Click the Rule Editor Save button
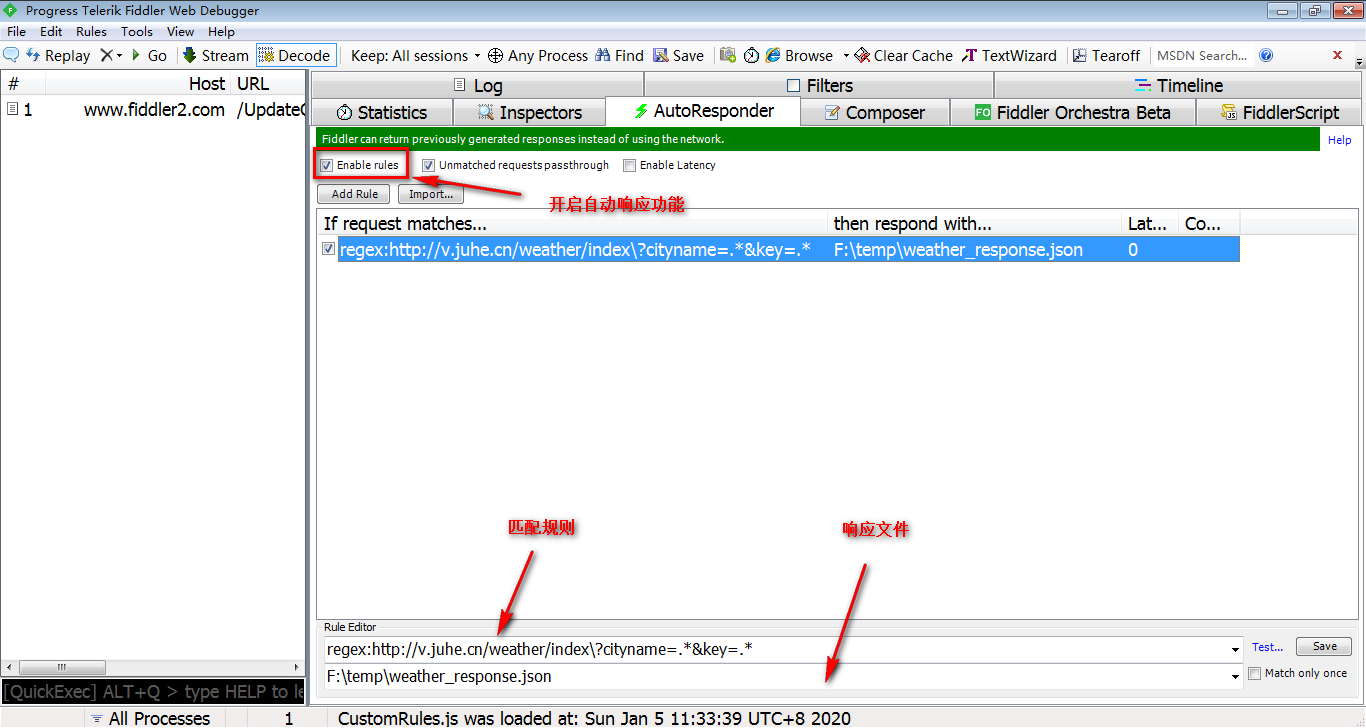This screenshot has height=728, width=1366. (1324, 646)
